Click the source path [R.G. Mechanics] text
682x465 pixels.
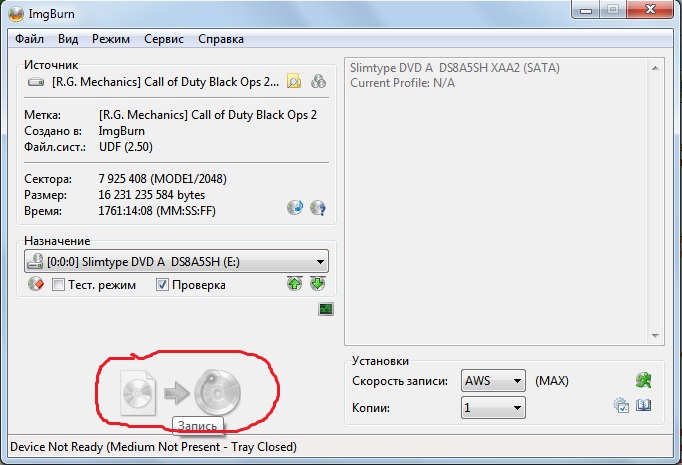165,82
